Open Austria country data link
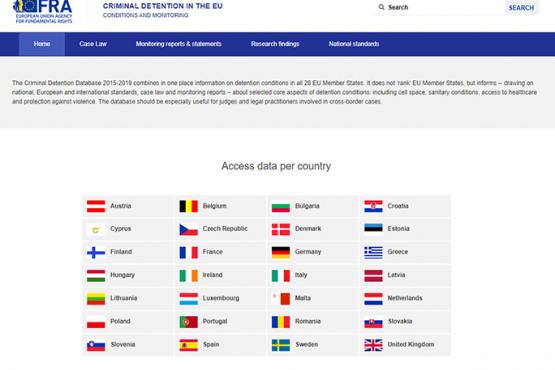The width and height of the screenshot is (555, 370). click(121, 206)
